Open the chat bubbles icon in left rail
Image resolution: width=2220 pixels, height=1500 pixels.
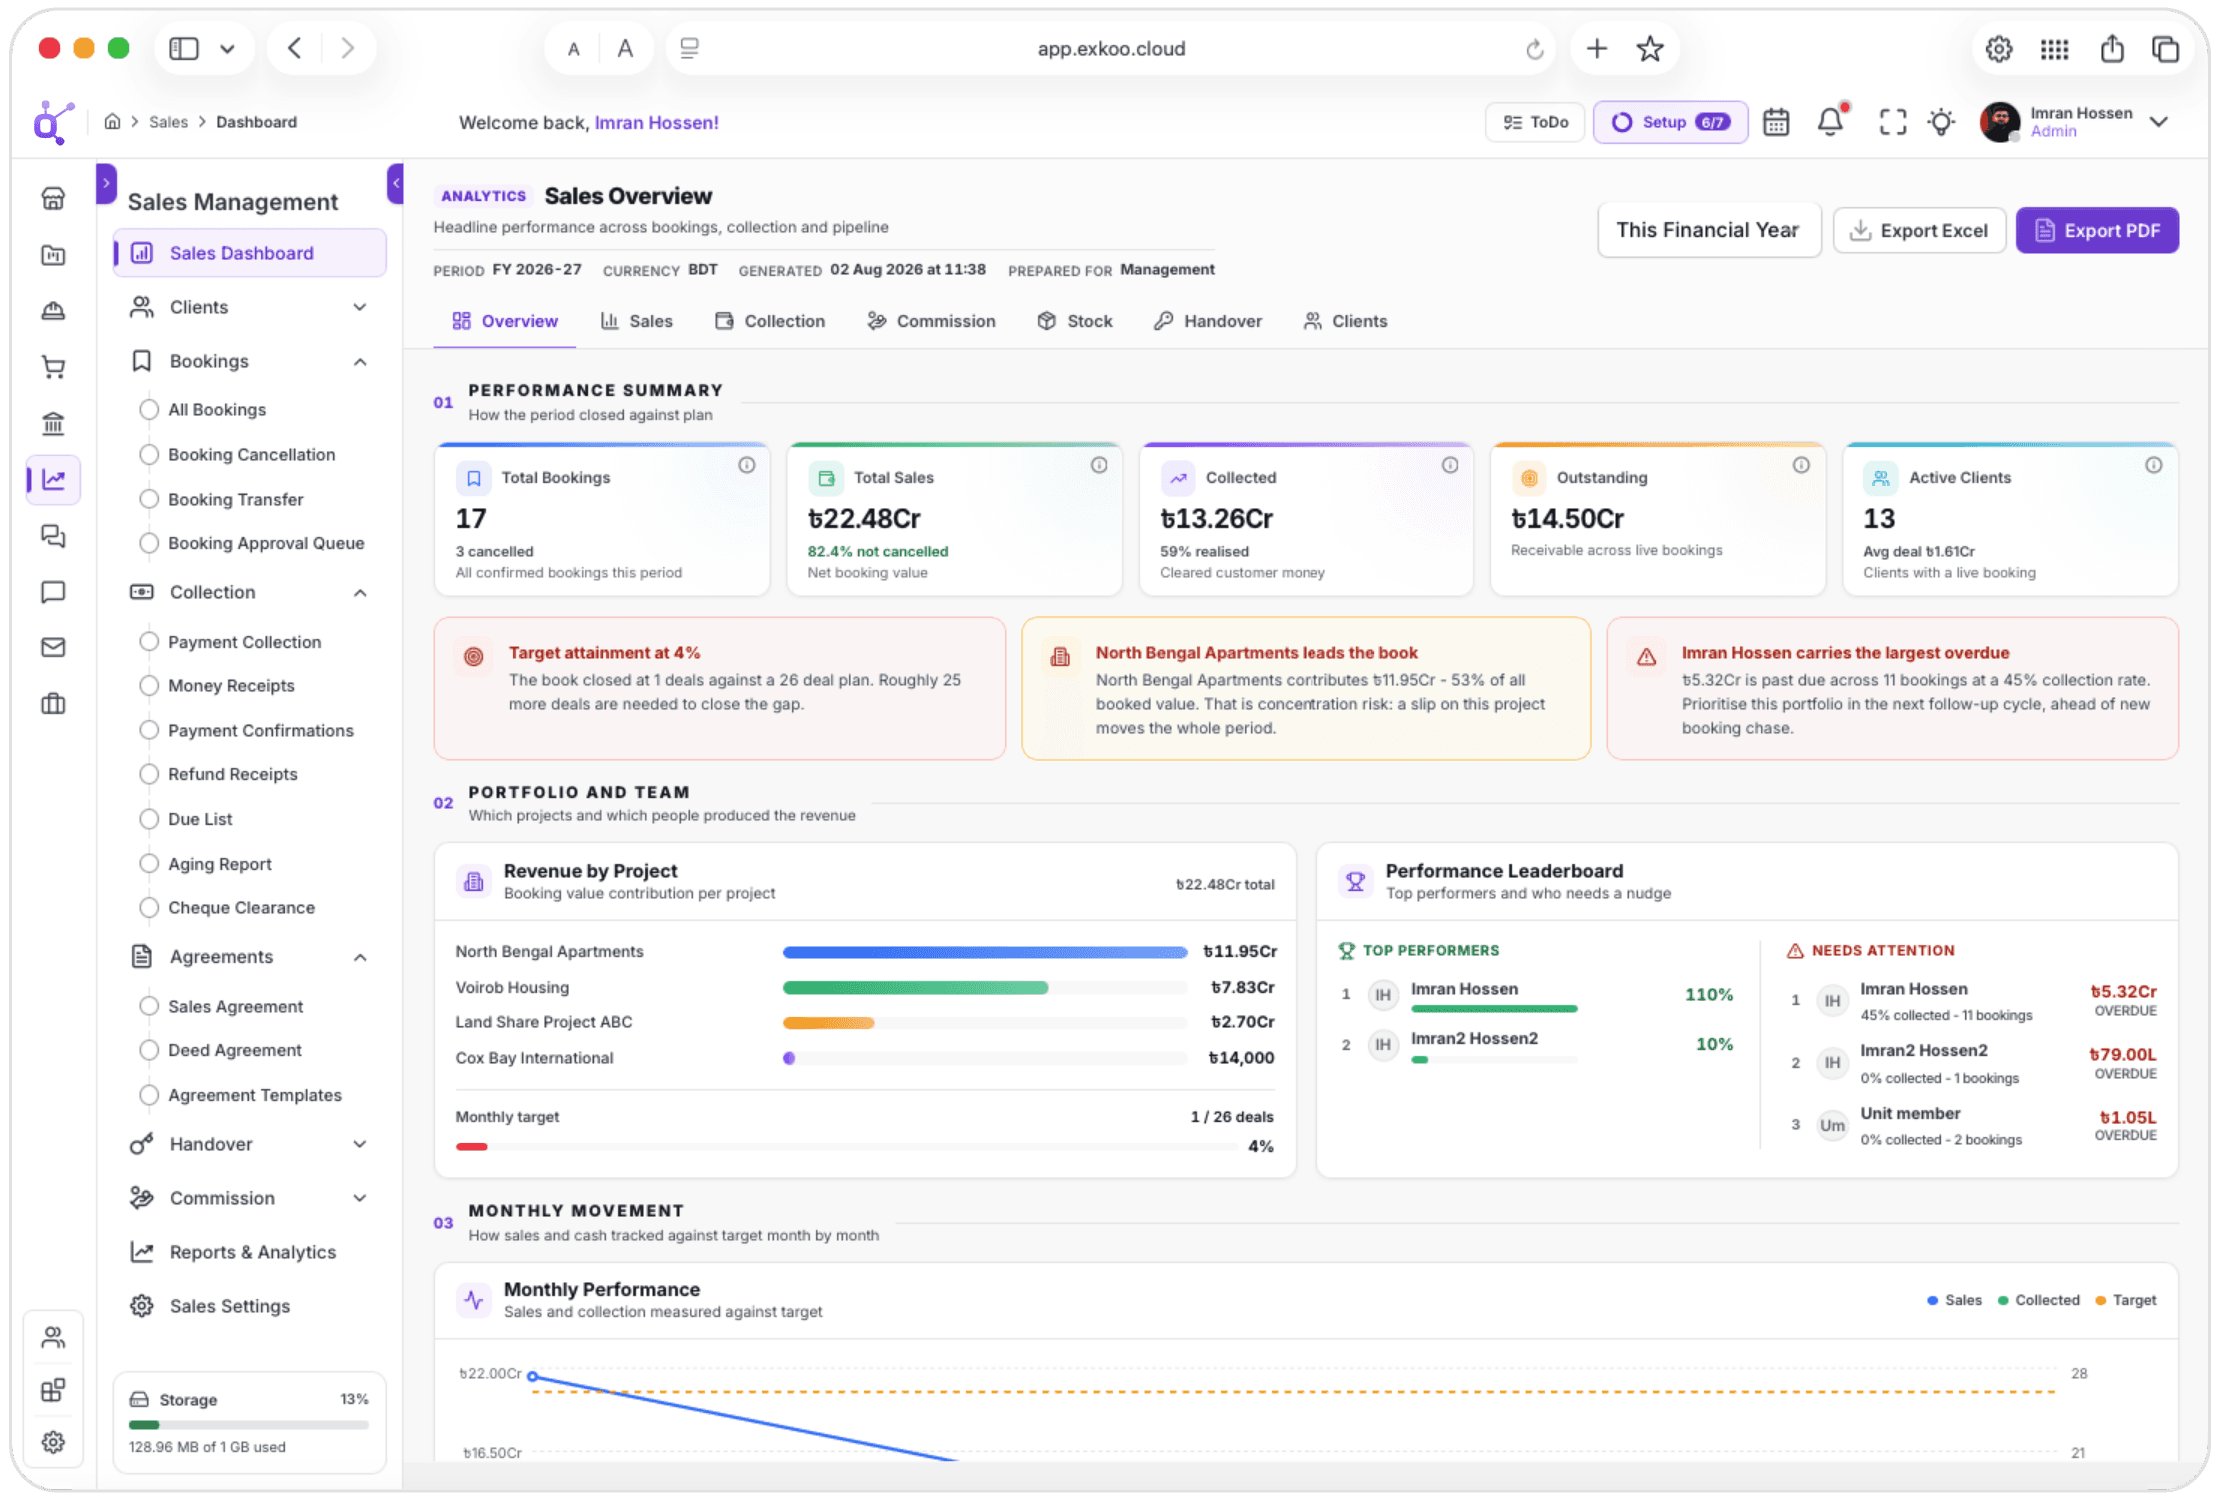point(53,536)
